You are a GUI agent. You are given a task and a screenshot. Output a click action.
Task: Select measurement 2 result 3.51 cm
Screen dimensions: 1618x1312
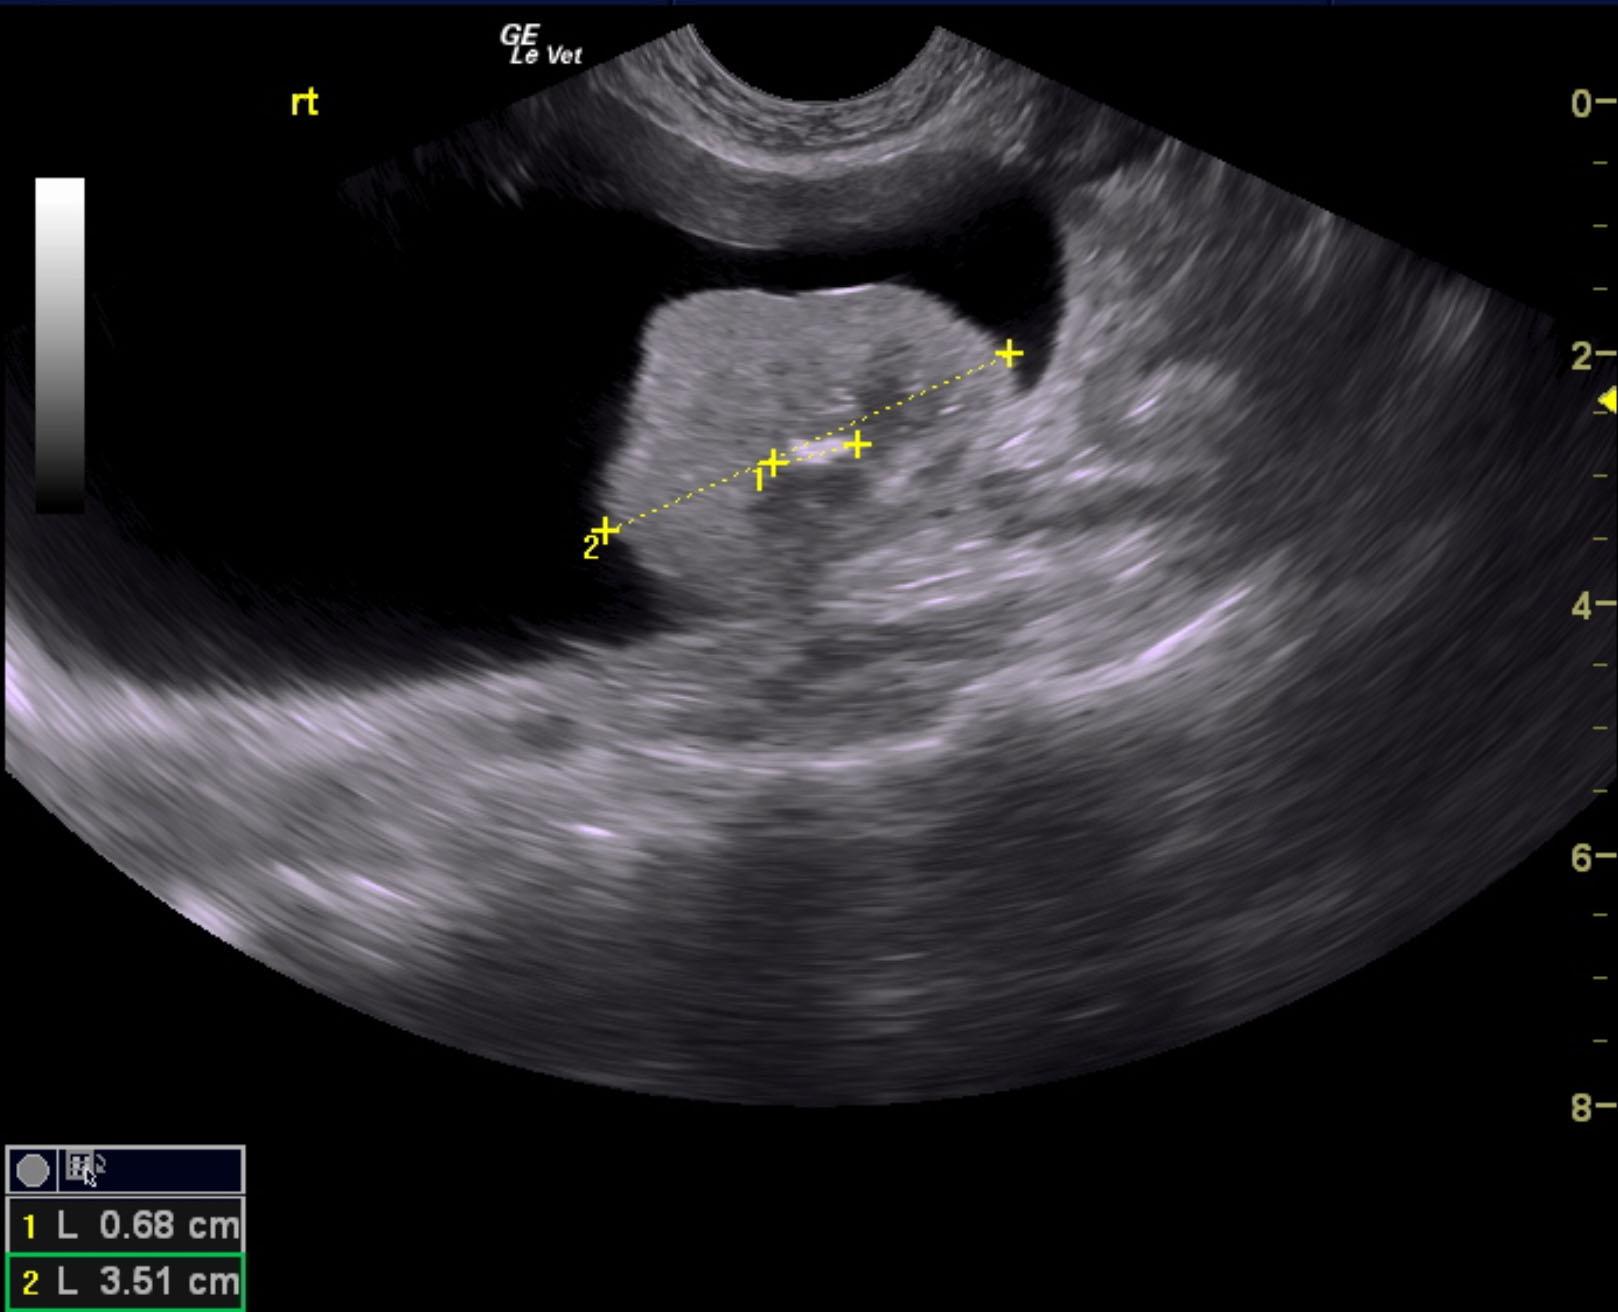click(125, 1282)
